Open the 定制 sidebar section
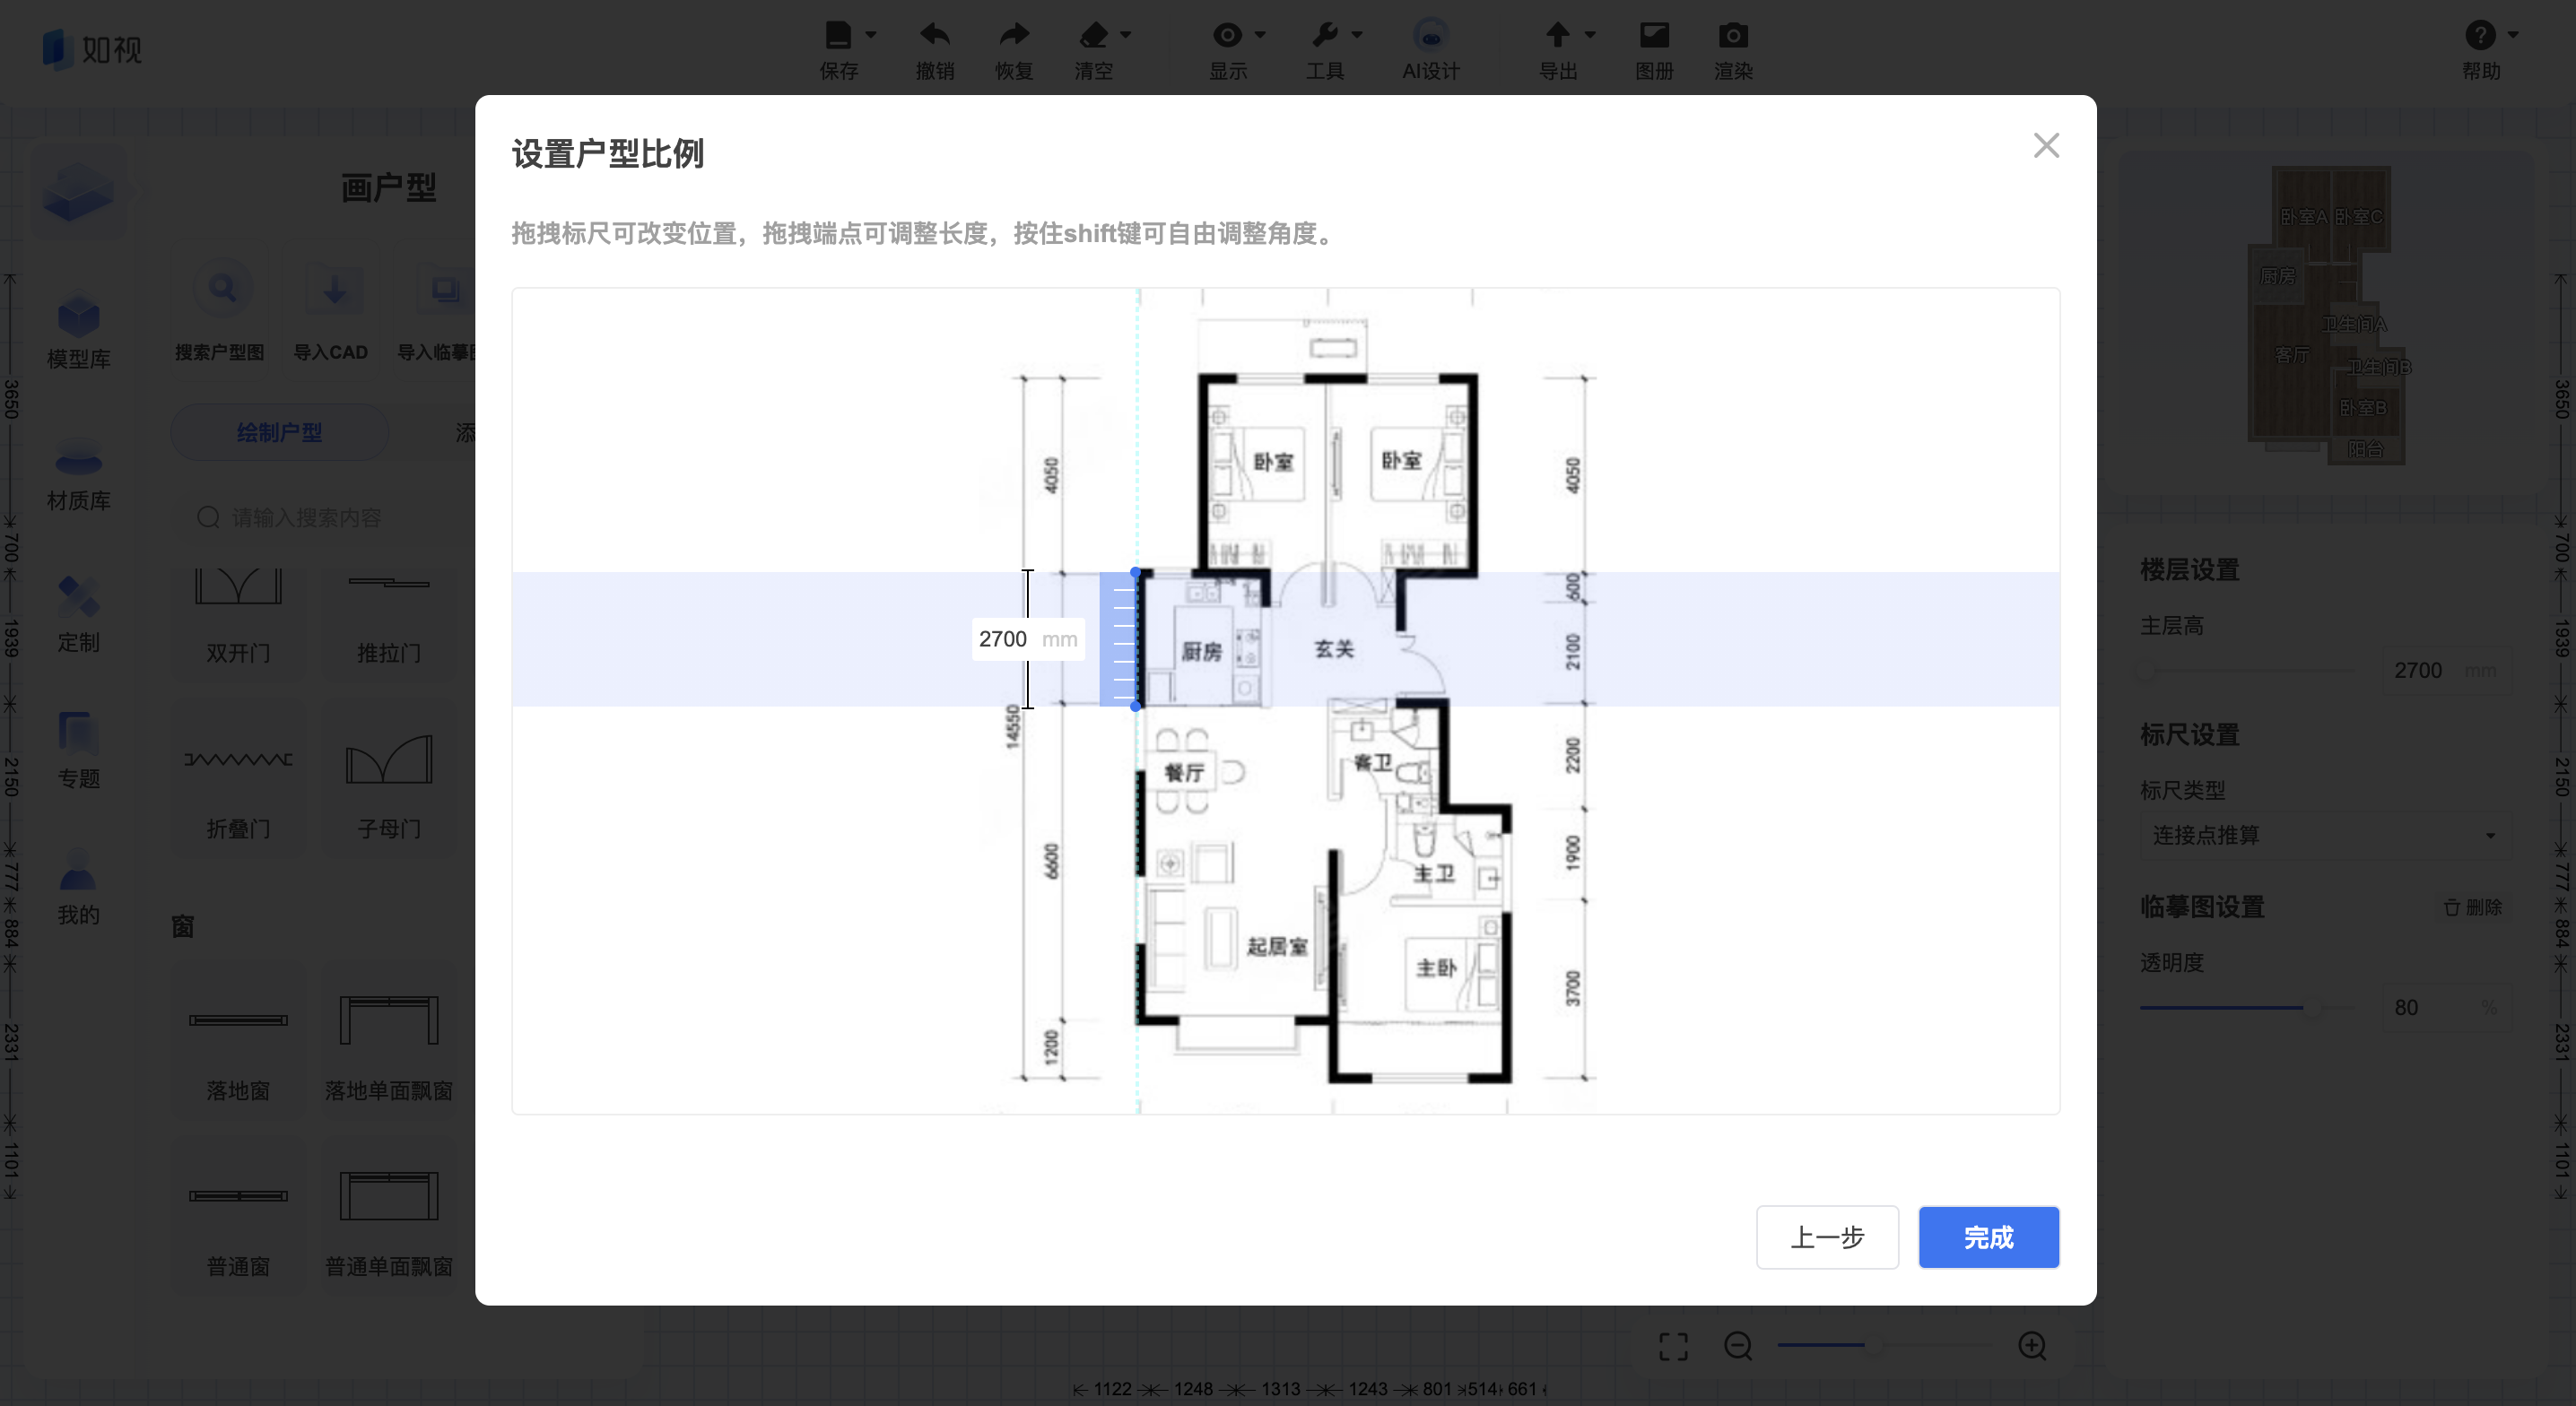Viewport: 2576px width, 1406px height. [x=78, y=615]
